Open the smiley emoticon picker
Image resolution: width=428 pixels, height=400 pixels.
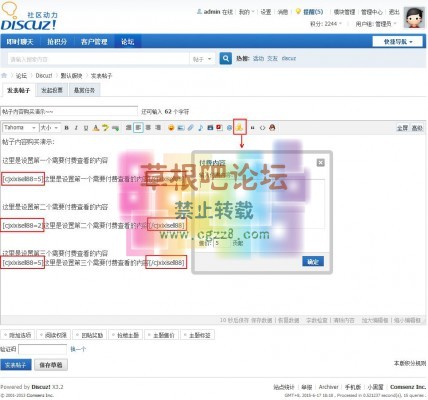click(171, 128)
